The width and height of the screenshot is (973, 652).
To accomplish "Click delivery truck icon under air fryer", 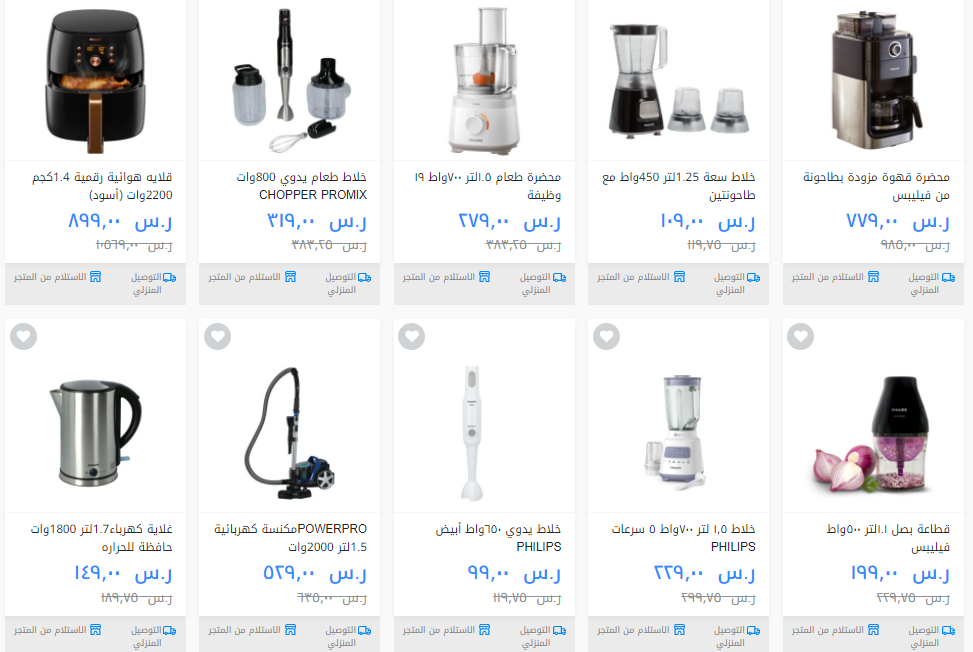I will [169, 277].
